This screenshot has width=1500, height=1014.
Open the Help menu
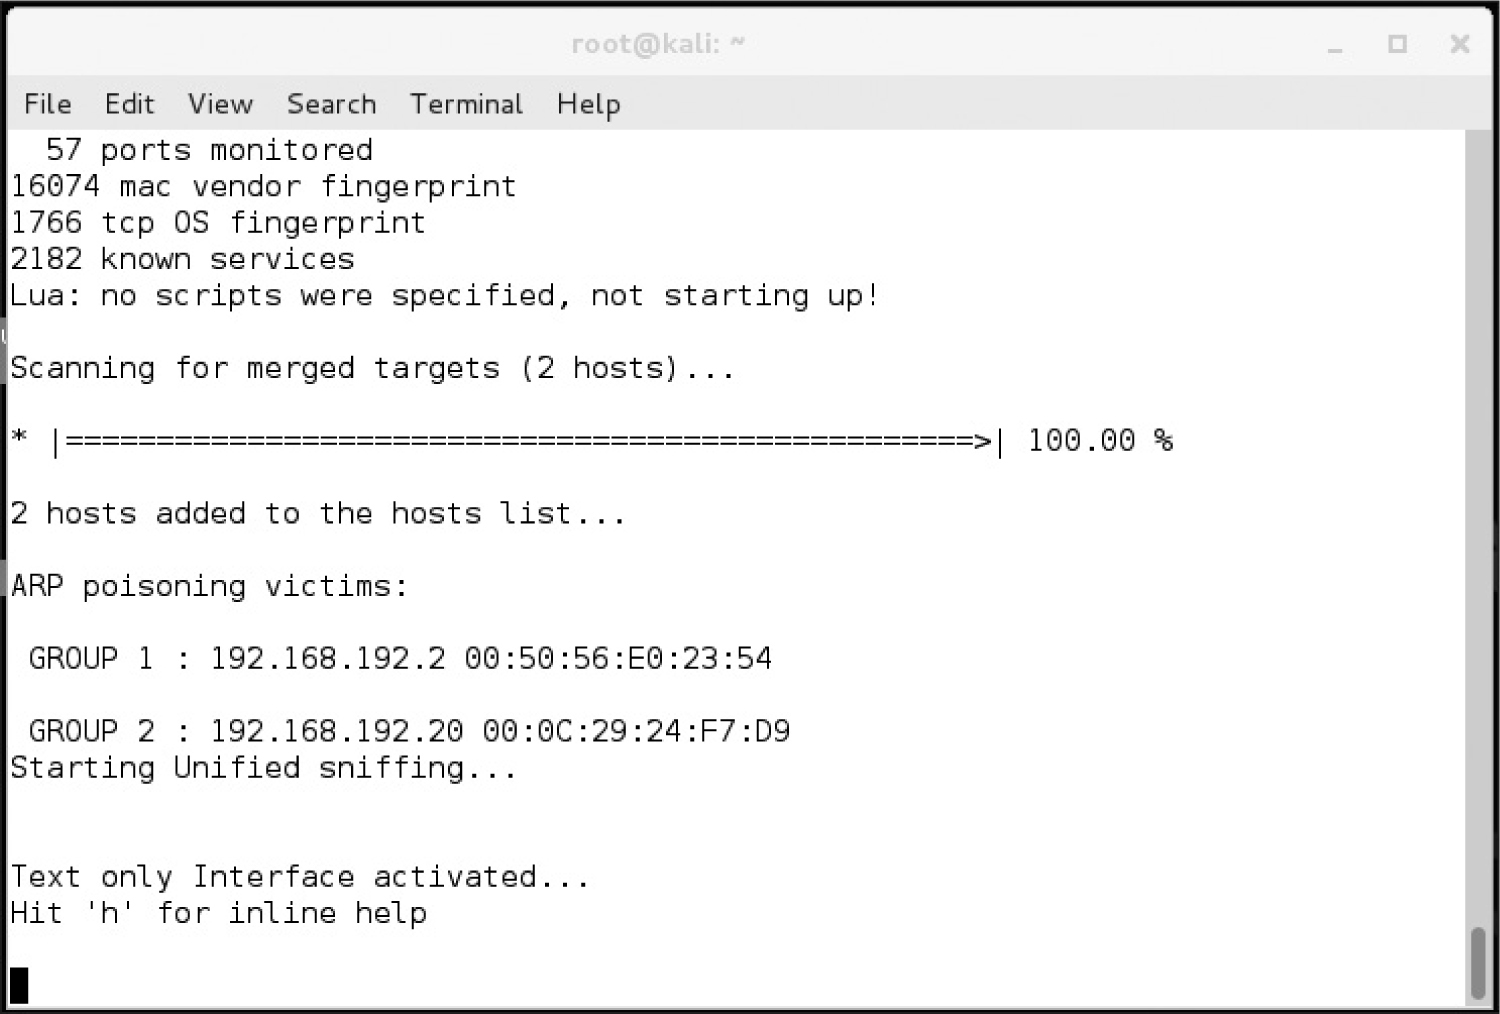pos(588,104)
